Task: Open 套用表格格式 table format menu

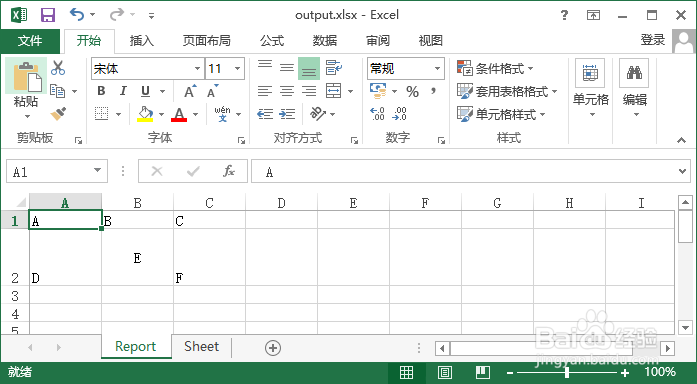Action: 507,92
